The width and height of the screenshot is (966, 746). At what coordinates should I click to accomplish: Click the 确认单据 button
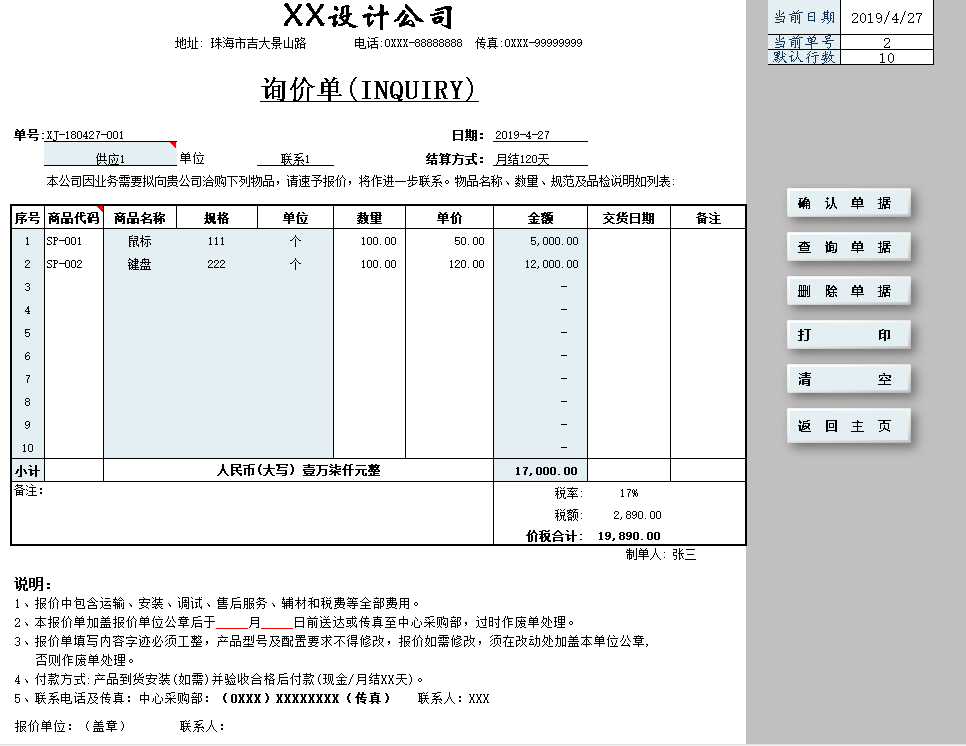848,203
